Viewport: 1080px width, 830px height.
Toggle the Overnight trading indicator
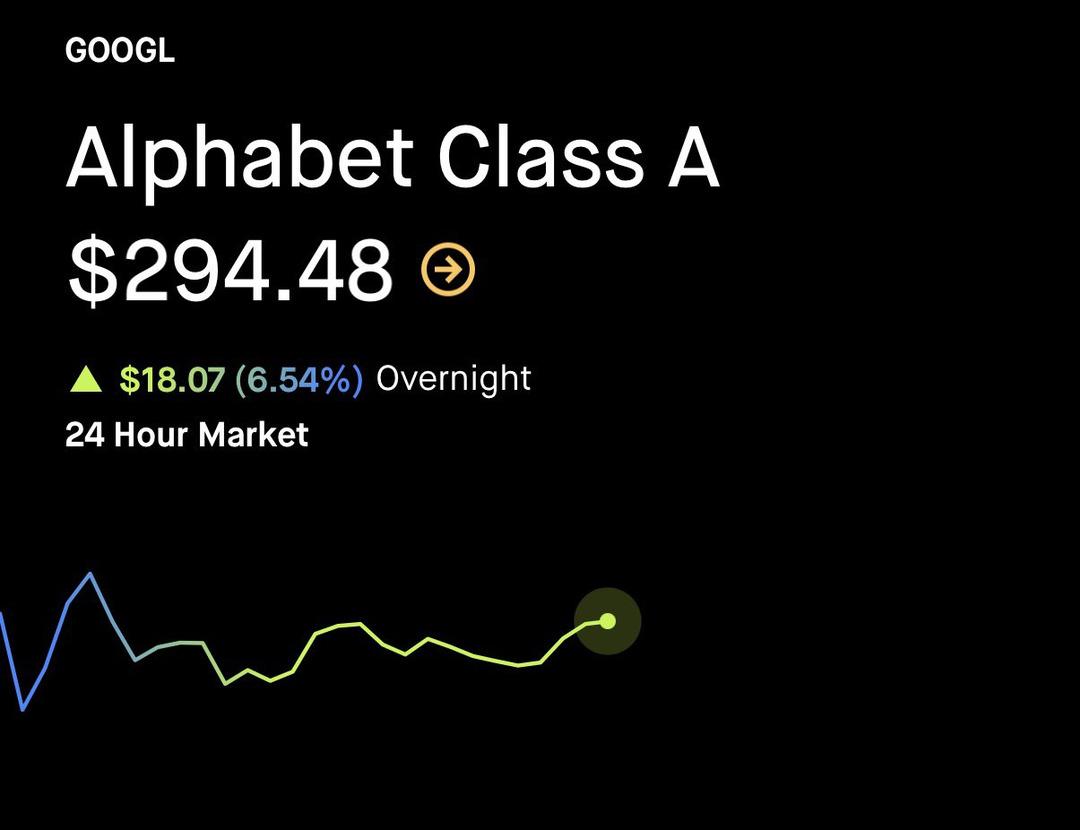pyautogui.click(x=452, y=378)
